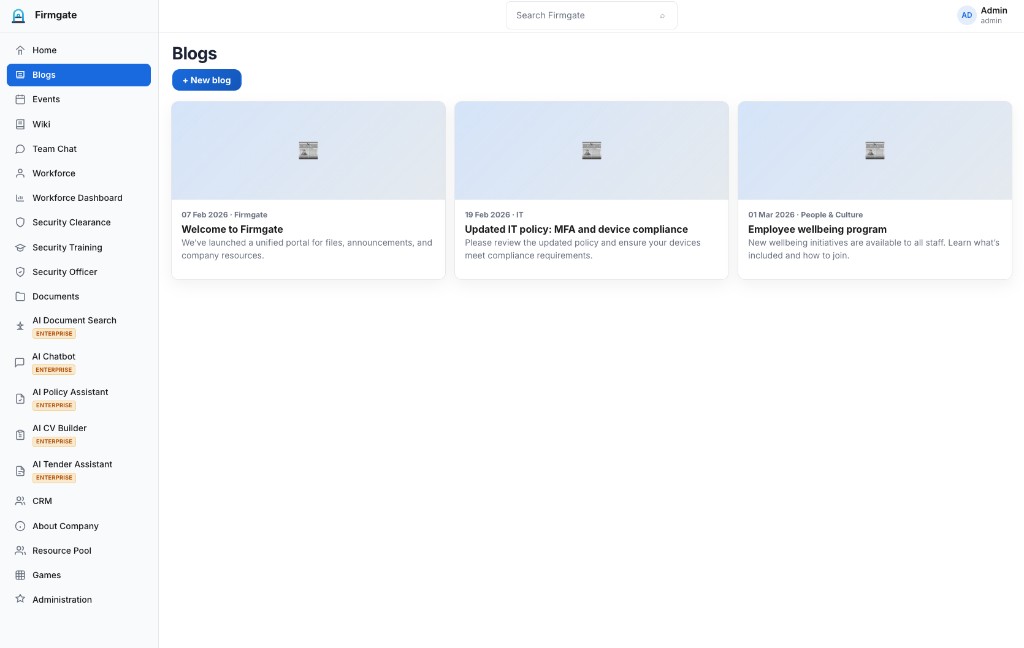Click the Blogs page heading
Viewport: 1024px width, 648px height.
(195, 54)
